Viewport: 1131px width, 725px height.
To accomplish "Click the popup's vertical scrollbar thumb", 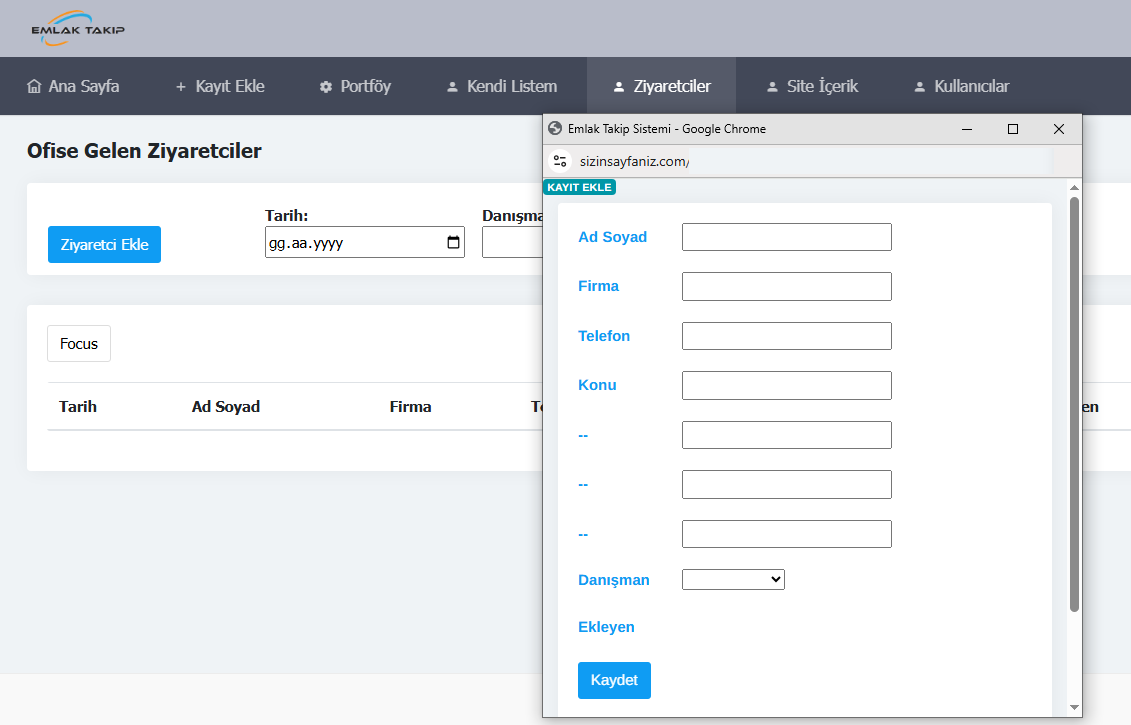I will pos(1074,400).
